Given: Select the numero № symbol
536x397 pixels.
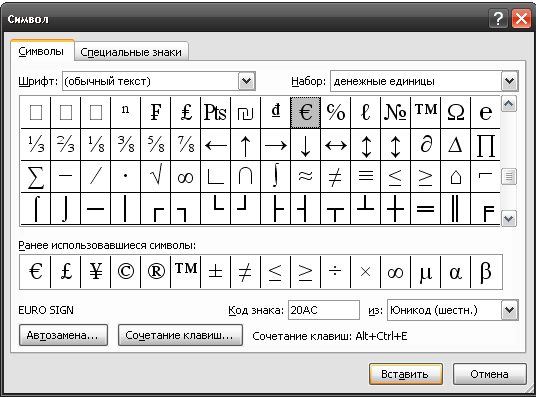Looking at the screenshot, I should tap(396, 113).
